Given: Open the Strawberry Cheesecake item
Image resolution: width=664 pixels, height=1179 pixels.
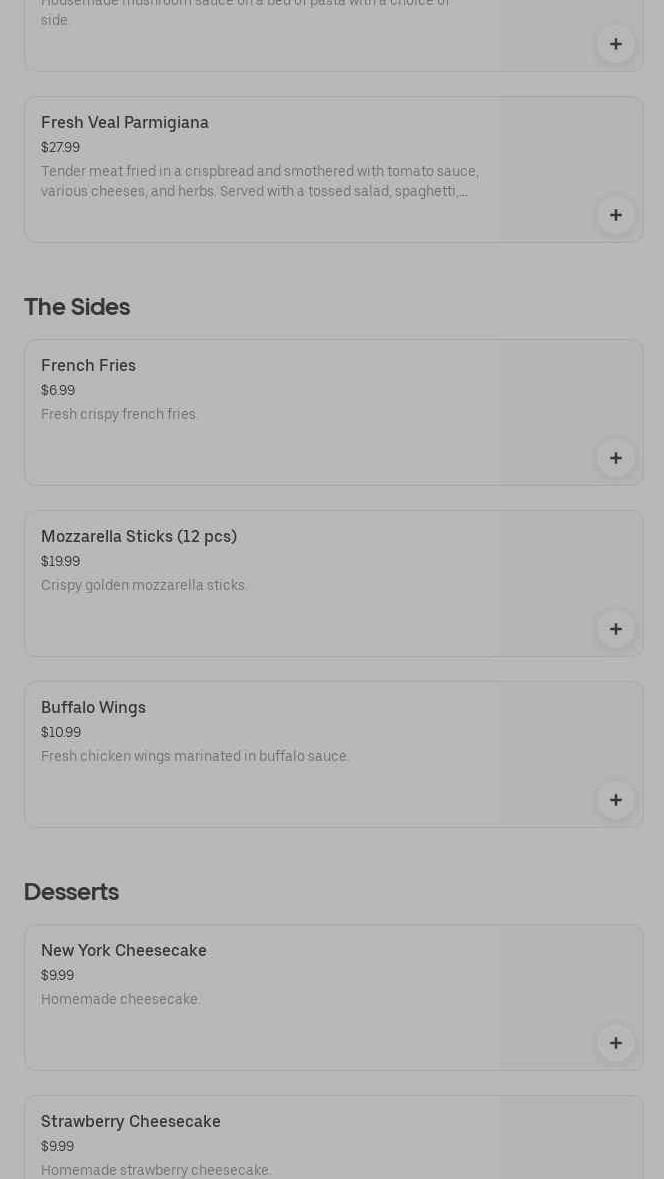Looking at the screenshot, I should 131,1122.
